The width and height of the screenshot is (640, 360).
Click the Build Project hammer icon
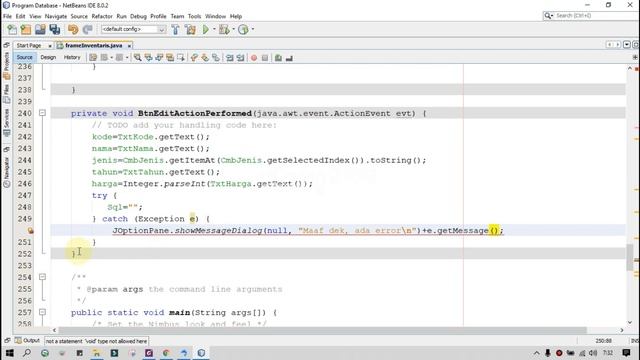coord(175,29)
